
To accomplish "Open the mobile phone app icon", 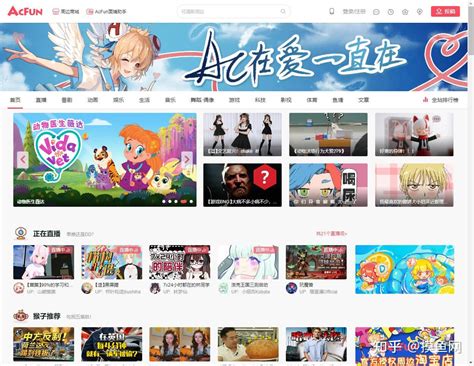I will (332, 11).
